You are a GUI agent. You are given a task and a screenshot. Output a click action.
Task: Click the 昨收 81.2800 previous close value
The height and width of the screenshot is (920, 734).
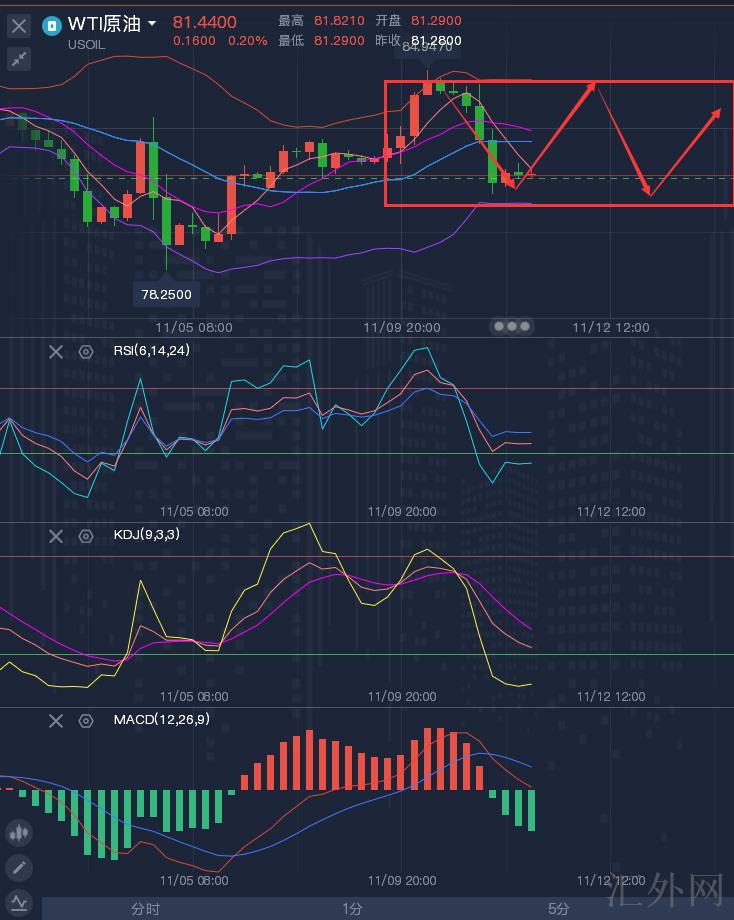coord(436,40)
